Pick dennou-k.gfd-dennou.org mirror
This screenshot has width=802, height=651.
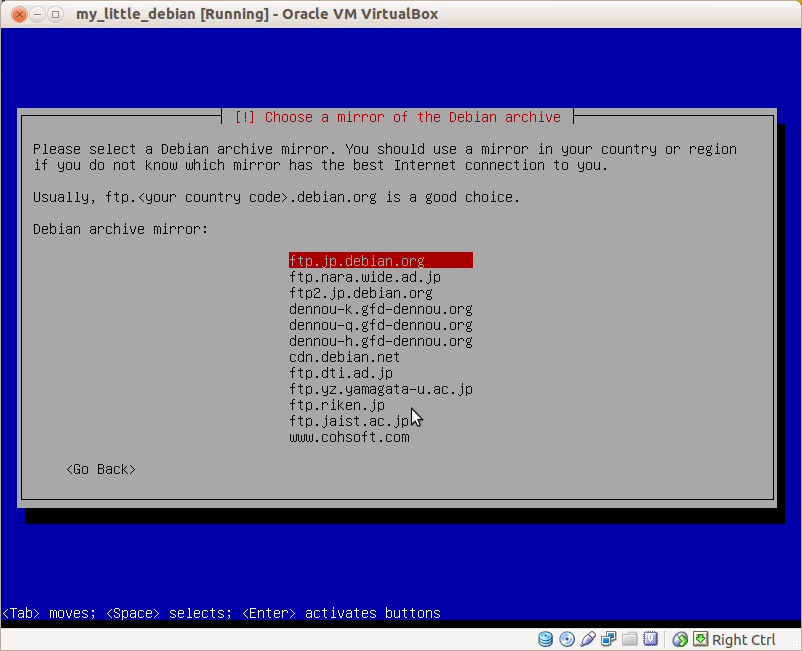(381, 309)
